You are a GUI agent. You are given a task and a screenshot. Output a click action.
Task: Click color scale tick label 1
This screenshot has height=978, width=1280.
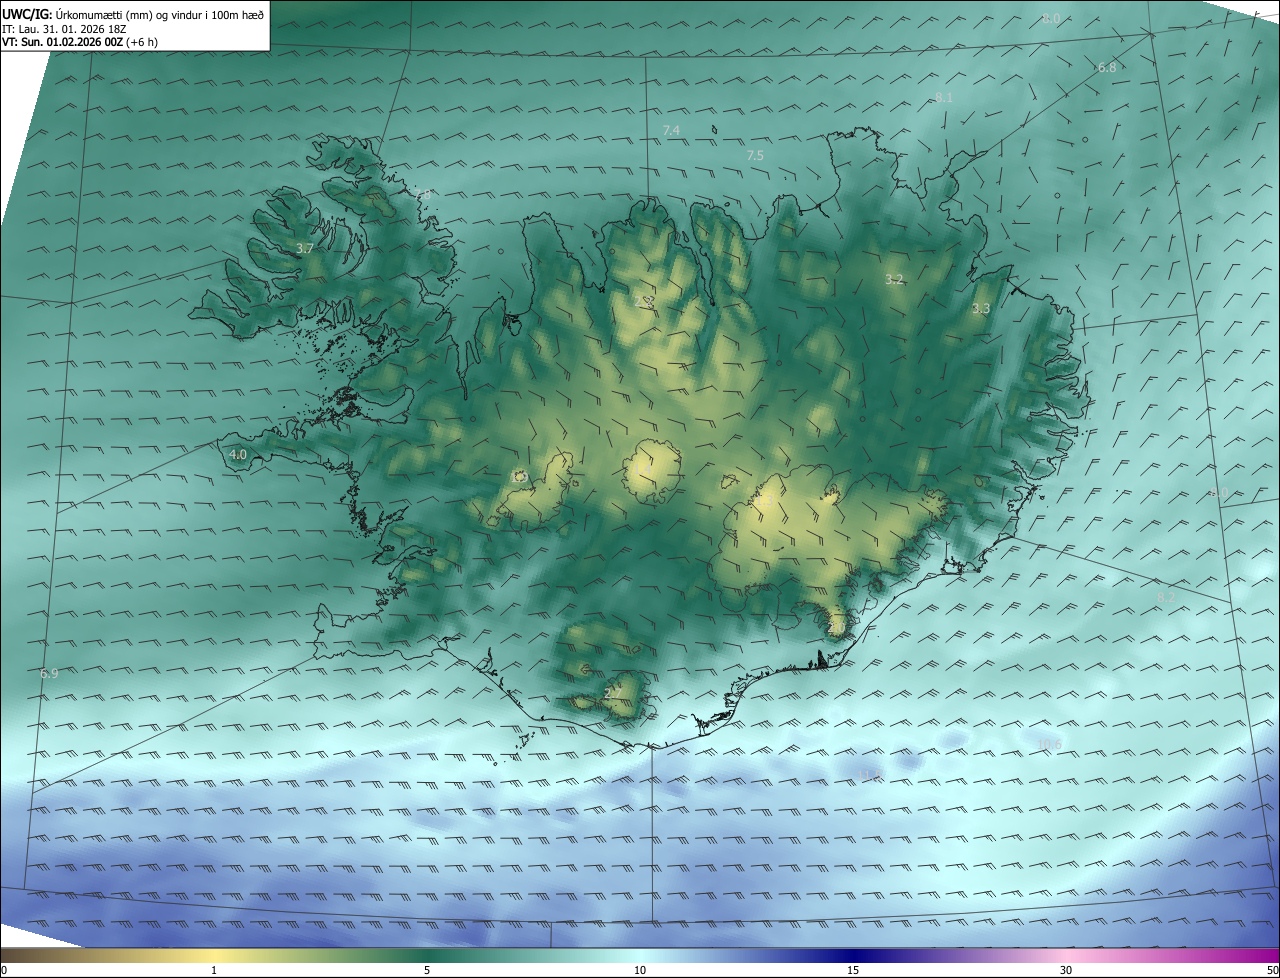215,970
